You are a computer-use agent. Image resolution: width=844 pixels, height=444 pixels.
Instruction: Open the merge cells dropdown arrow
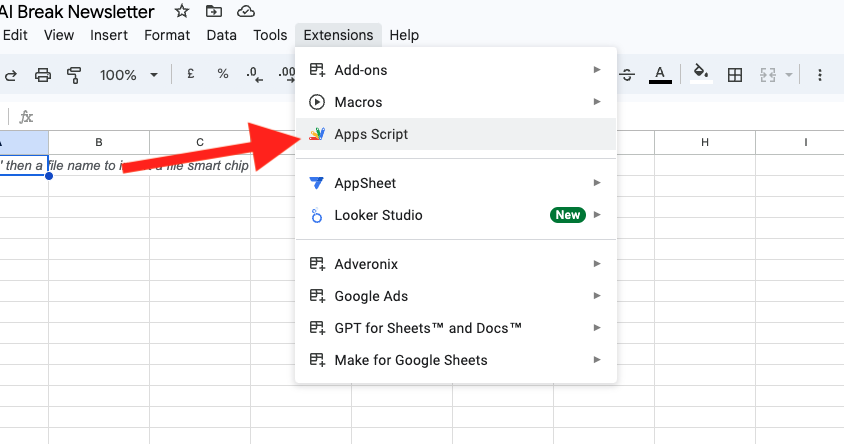(789, 75)
